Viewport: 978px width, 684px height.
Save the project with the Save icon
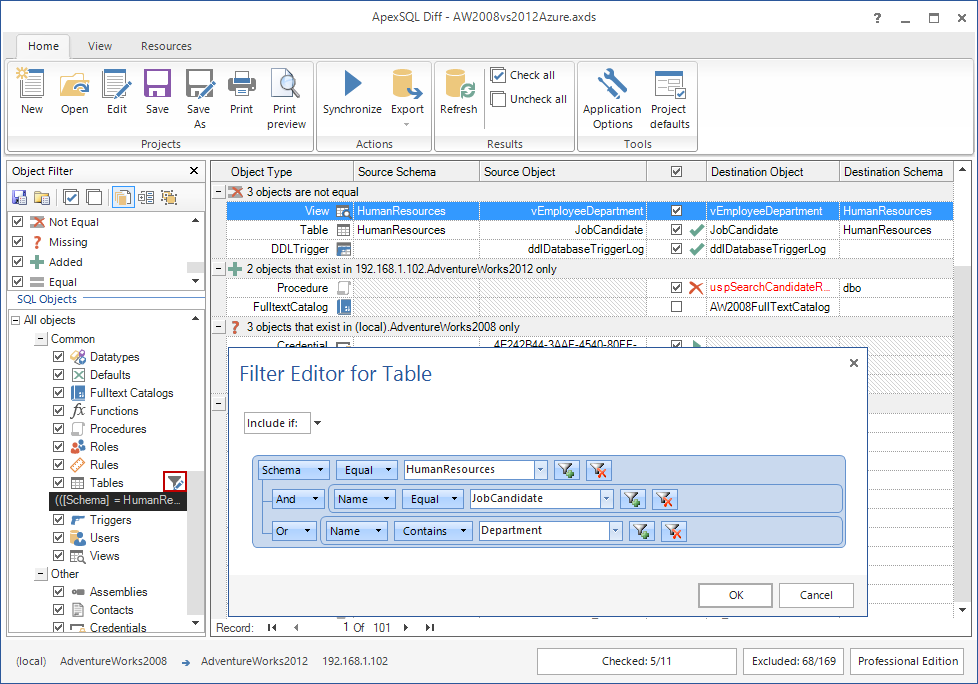pyautogui.click(x=157, y=84)
